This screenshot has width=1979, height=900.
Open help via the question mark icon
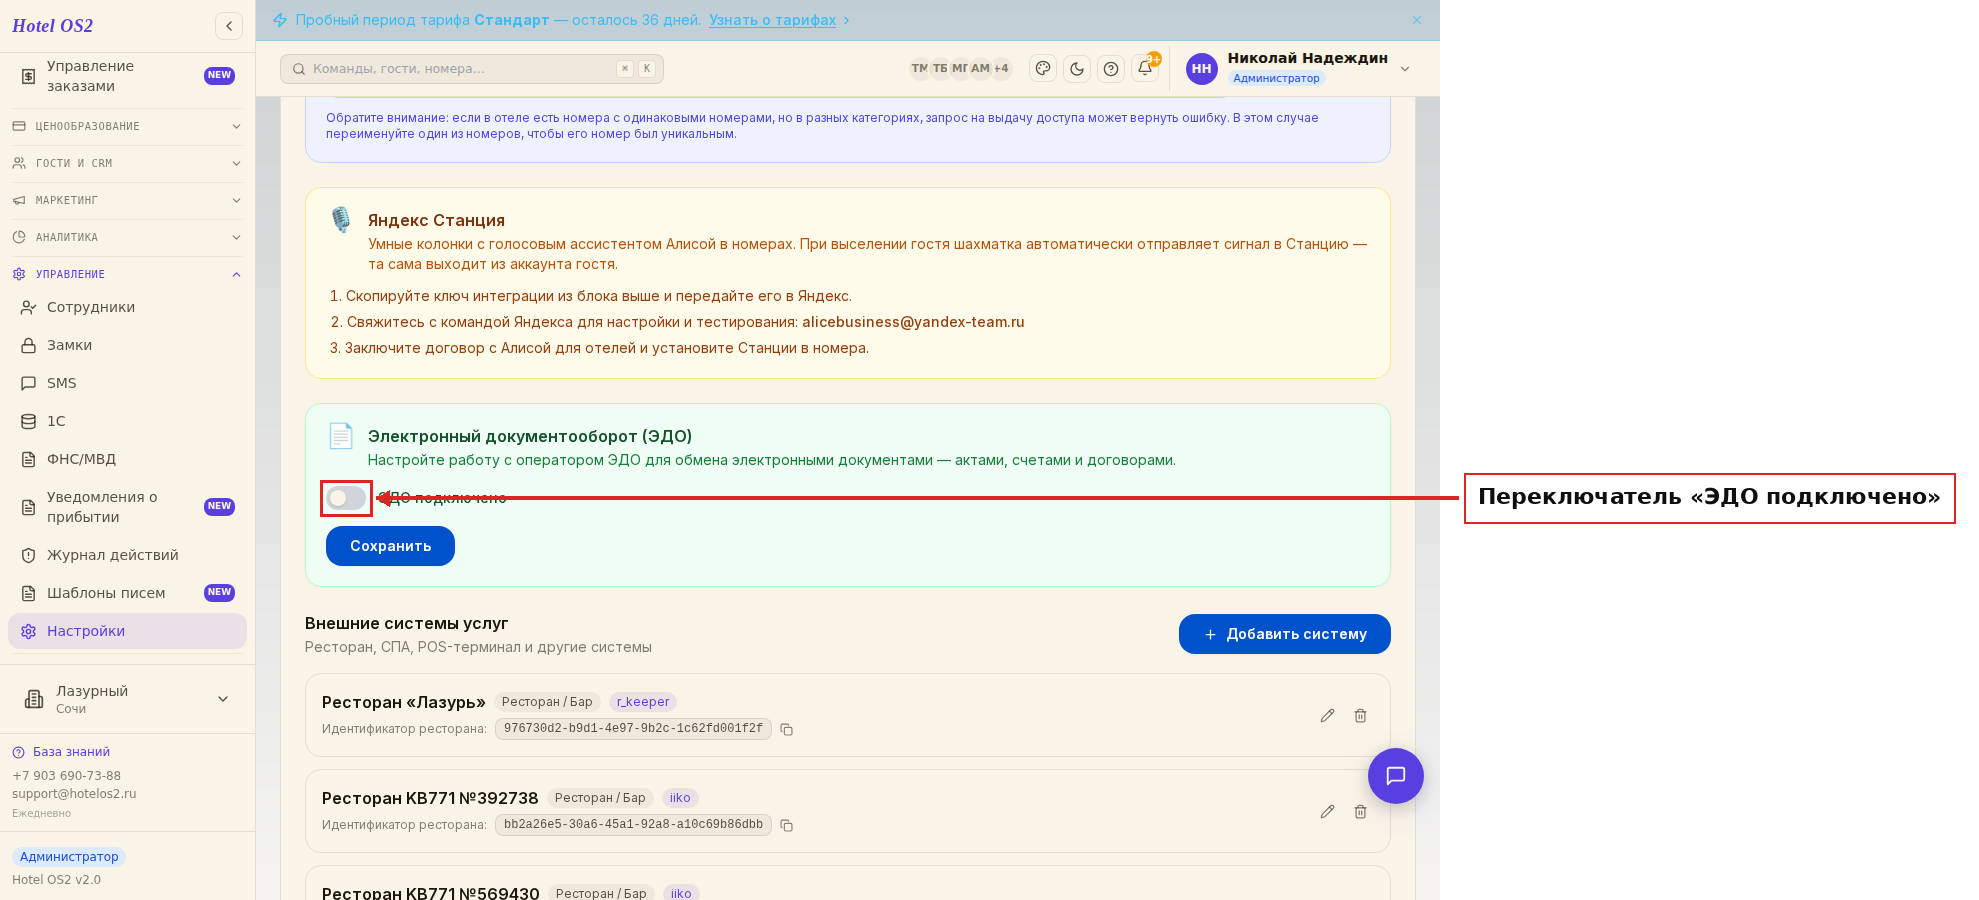(x=1111, y=68)
